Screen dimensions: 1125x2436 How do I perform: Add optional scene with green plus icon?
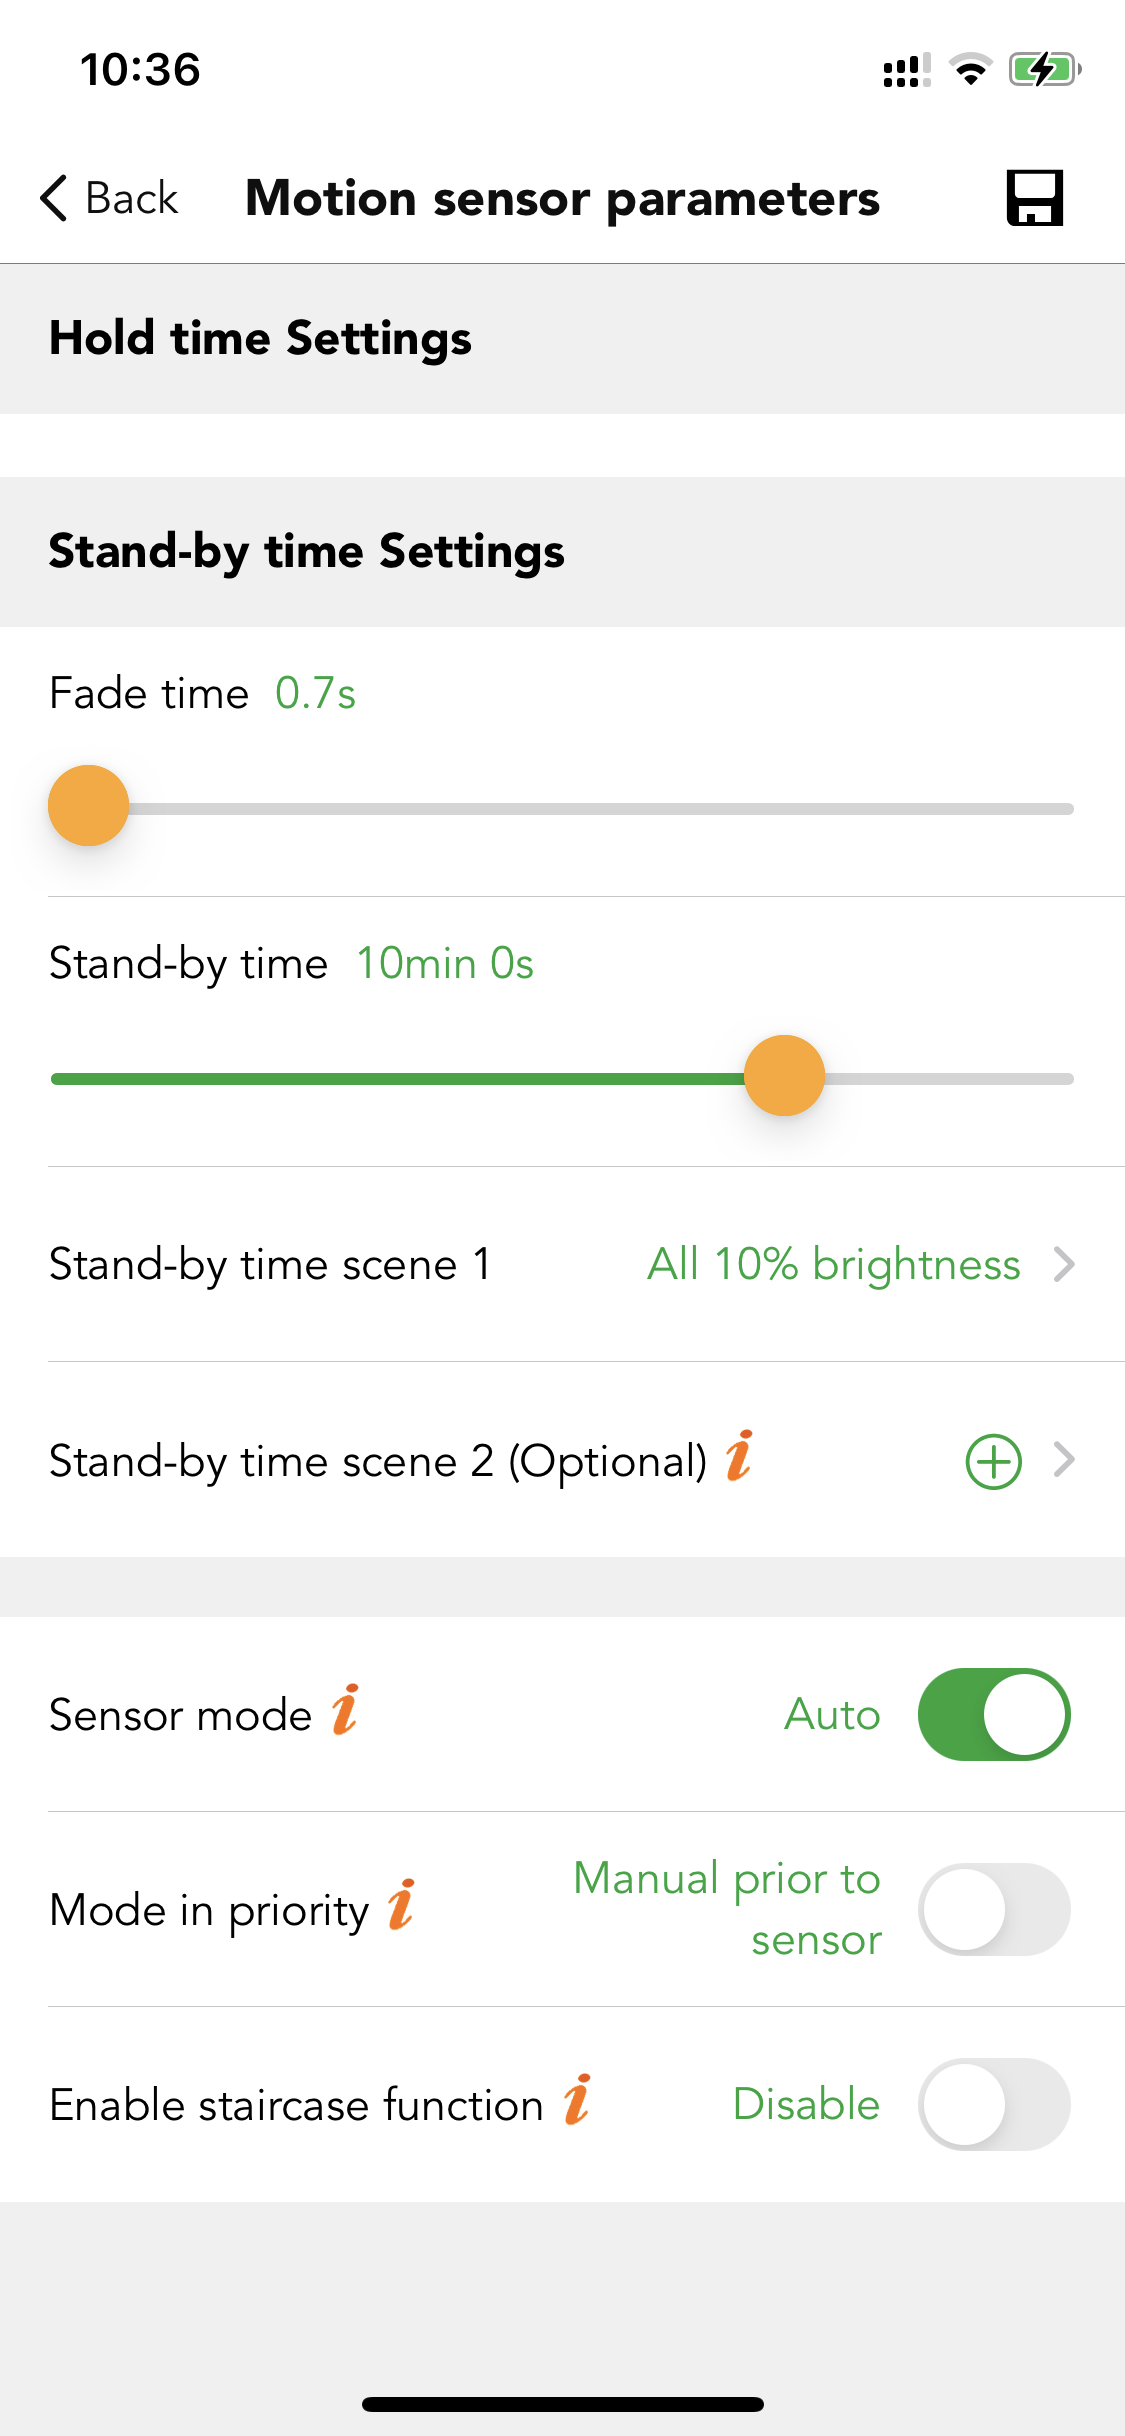point(993,1462)
